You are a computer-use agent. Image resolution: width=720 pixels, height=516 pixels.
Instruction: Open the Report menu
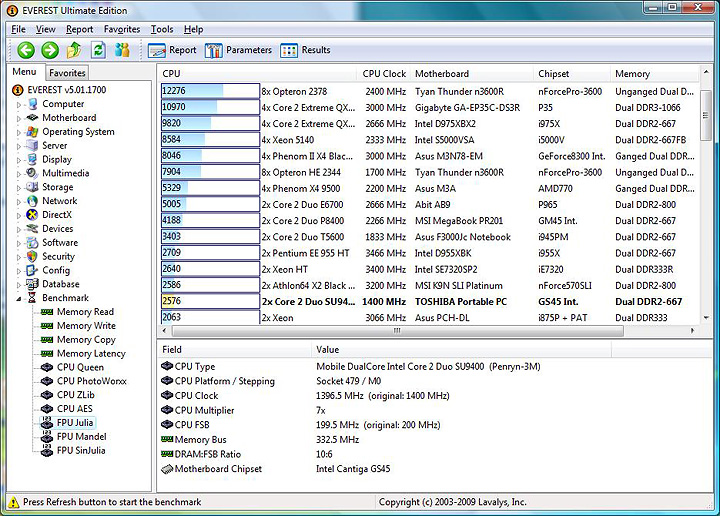[79, 29]
